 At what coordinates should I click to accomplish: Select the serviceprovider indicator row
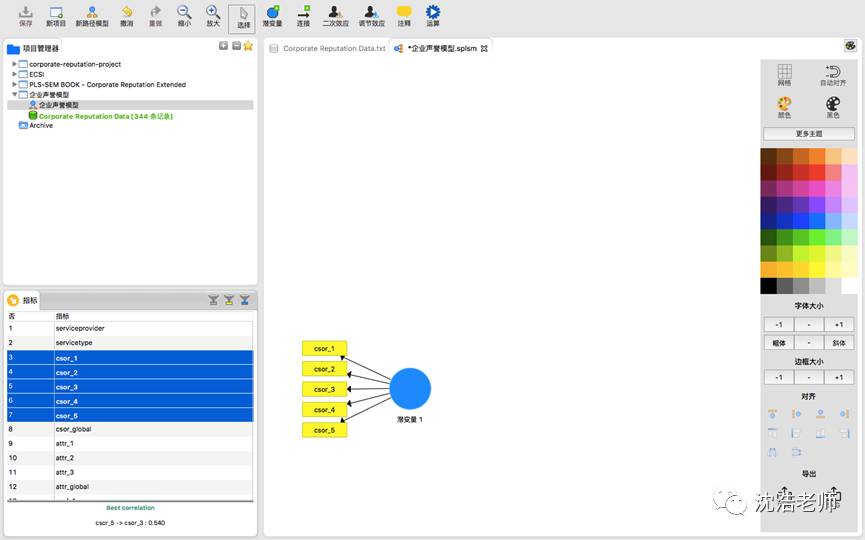tap(130, 328)
